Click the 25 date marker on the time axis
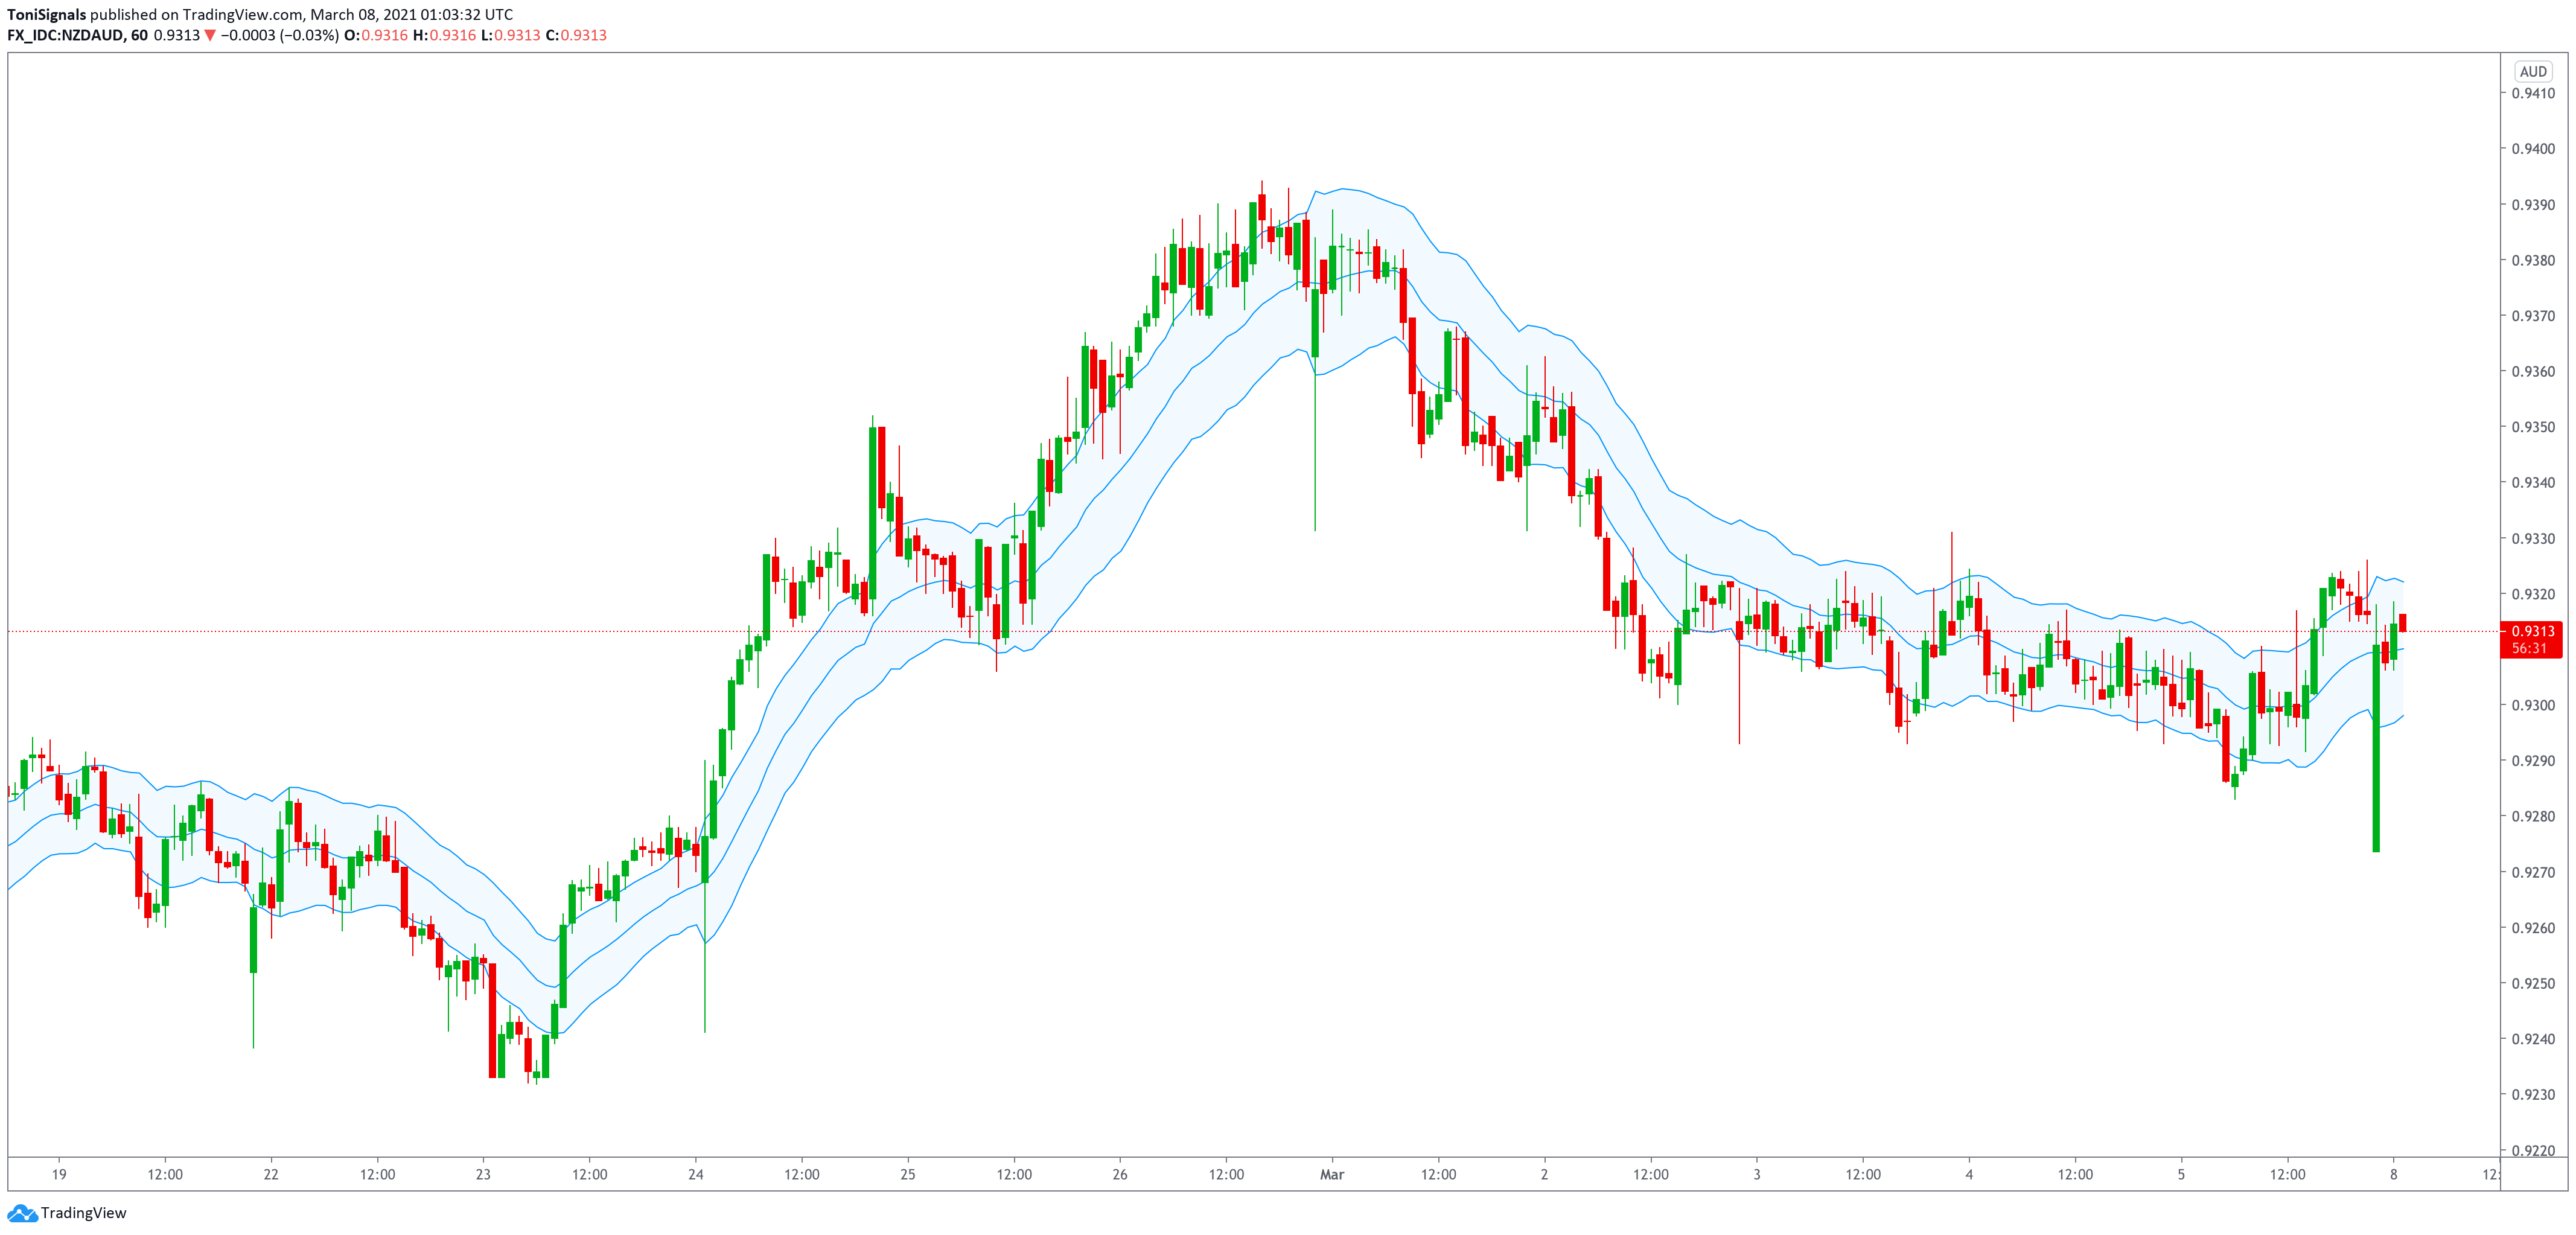Viewport: 2576px width, 1235px height. [x=907, y=1174]
